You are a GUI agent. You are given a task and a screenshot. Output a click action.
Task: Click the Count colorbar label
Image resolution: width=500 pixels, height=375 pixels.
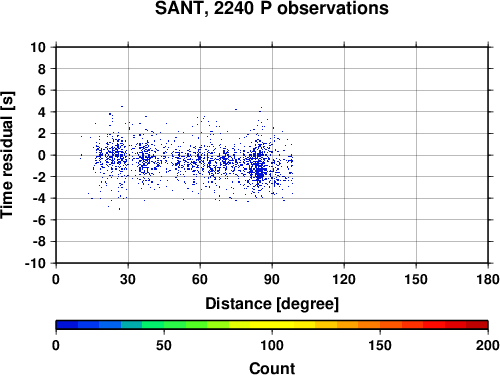pyautogui.click(x=272, y=368)
